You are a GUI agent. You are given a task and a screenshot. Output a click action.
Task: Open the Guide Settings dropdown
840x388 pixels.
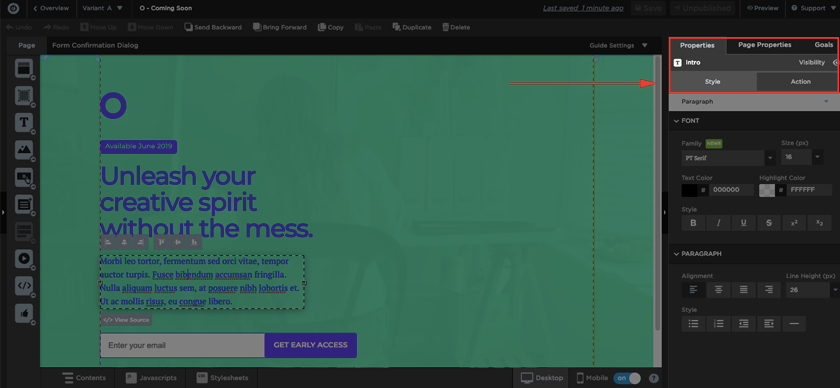point(618,46)
